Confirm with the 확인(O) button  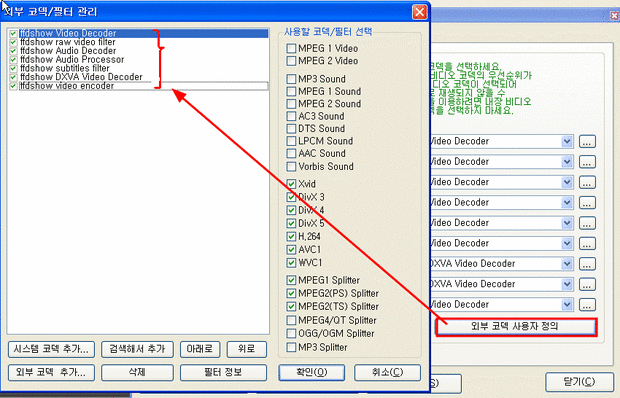(312, 373)
